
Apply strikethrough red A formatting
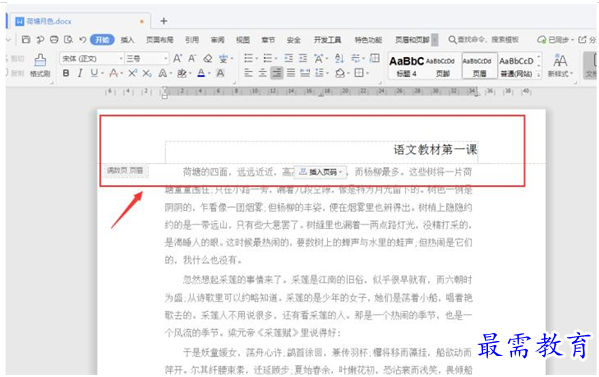pyautogui.click(x=113, y=73)
